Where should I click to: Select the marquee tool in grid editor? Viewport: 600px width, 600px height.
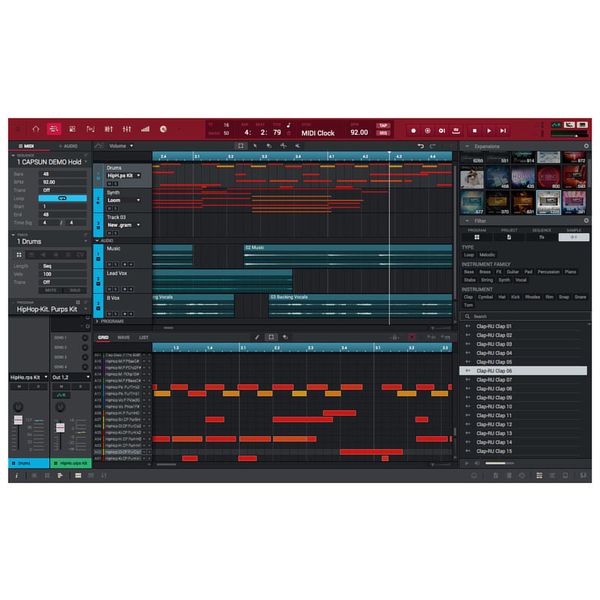[x=271, y=337]
